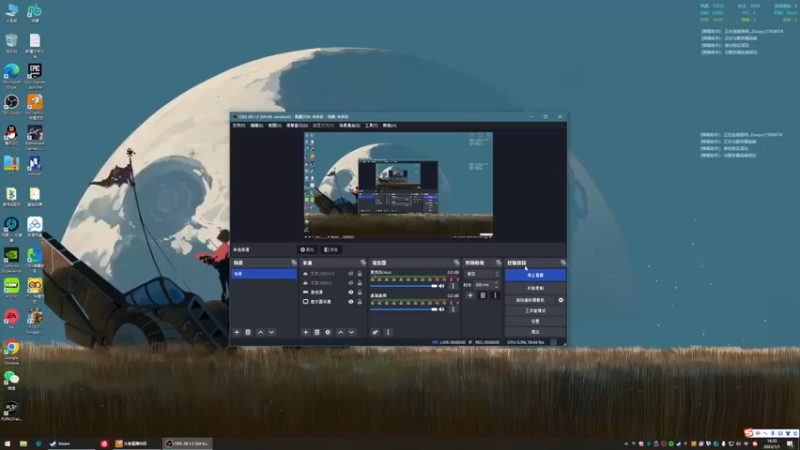800x450 pixels.
Task: Open the 工具(T) Tools menu
Action: coord(371,126)
